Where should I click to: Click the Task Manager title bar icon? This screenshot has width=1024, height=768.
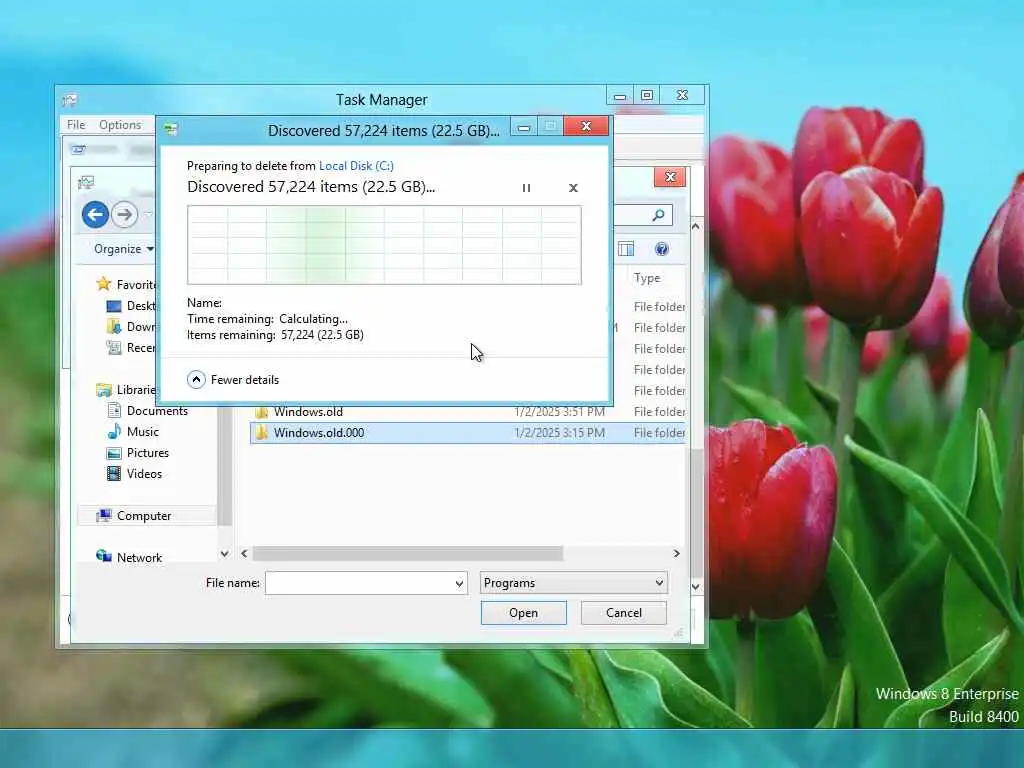pyautogui.click(x=70, y=100)
